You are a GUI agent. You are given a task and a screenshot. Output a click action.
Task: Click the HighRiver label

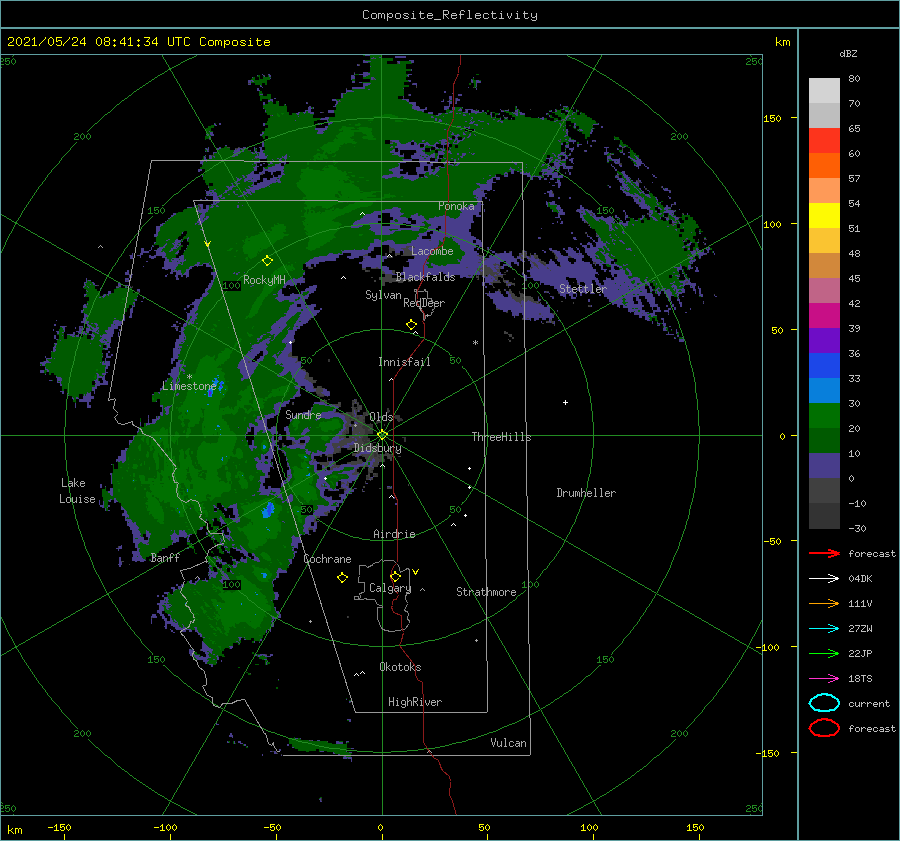[415, 702]
